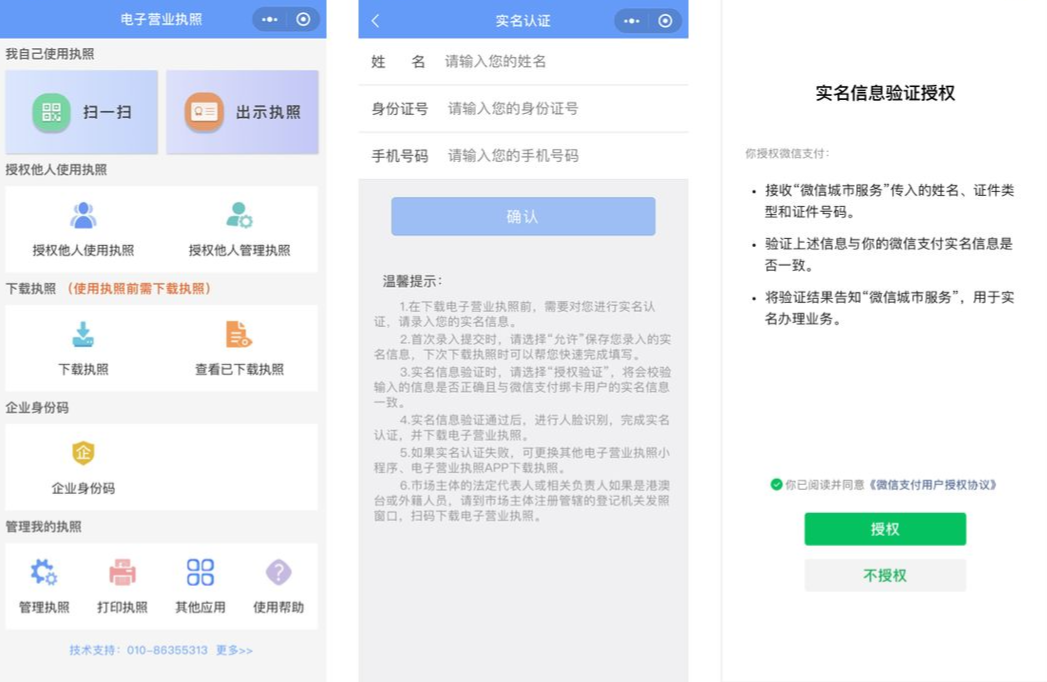Click the 温馨提示 heading
1047x682 pixels.
(412, 281)
